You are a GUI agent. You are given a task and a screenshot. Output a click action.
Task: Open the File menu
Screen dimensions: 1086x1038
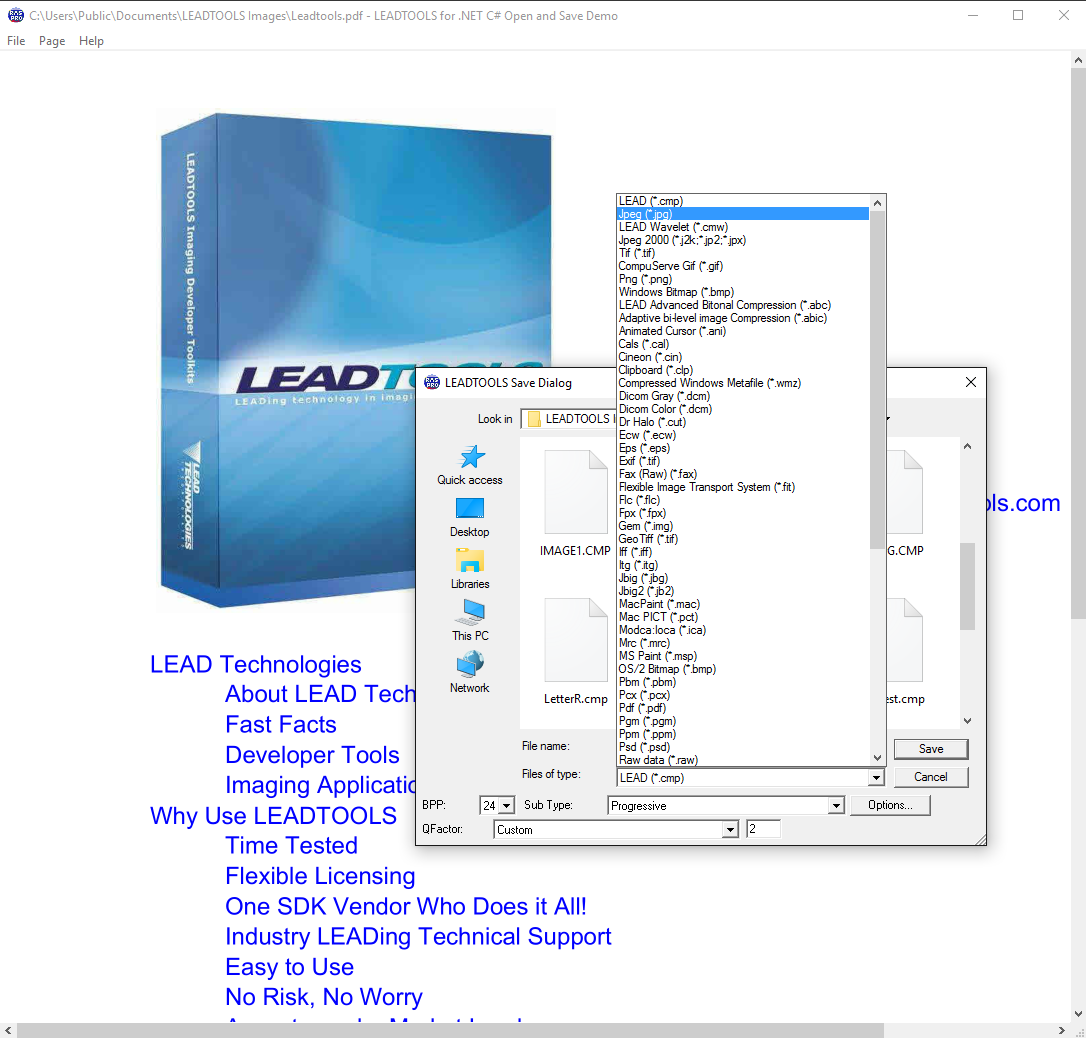(16, 41)
